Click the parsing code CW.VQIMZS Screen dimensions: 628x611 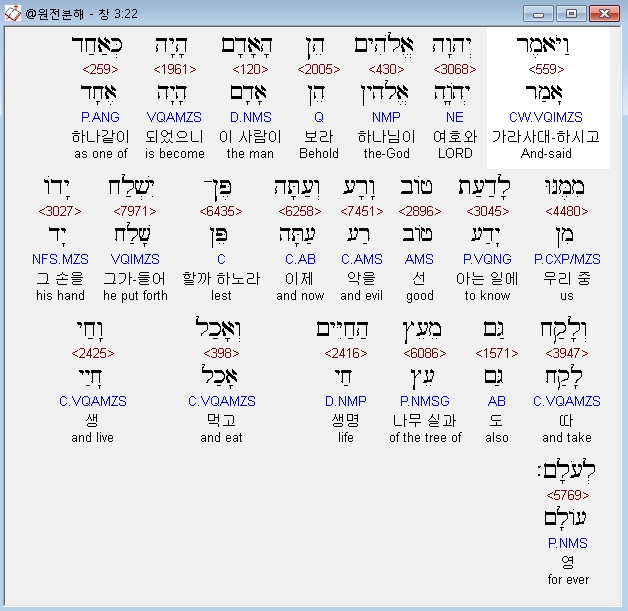[545, 117]
